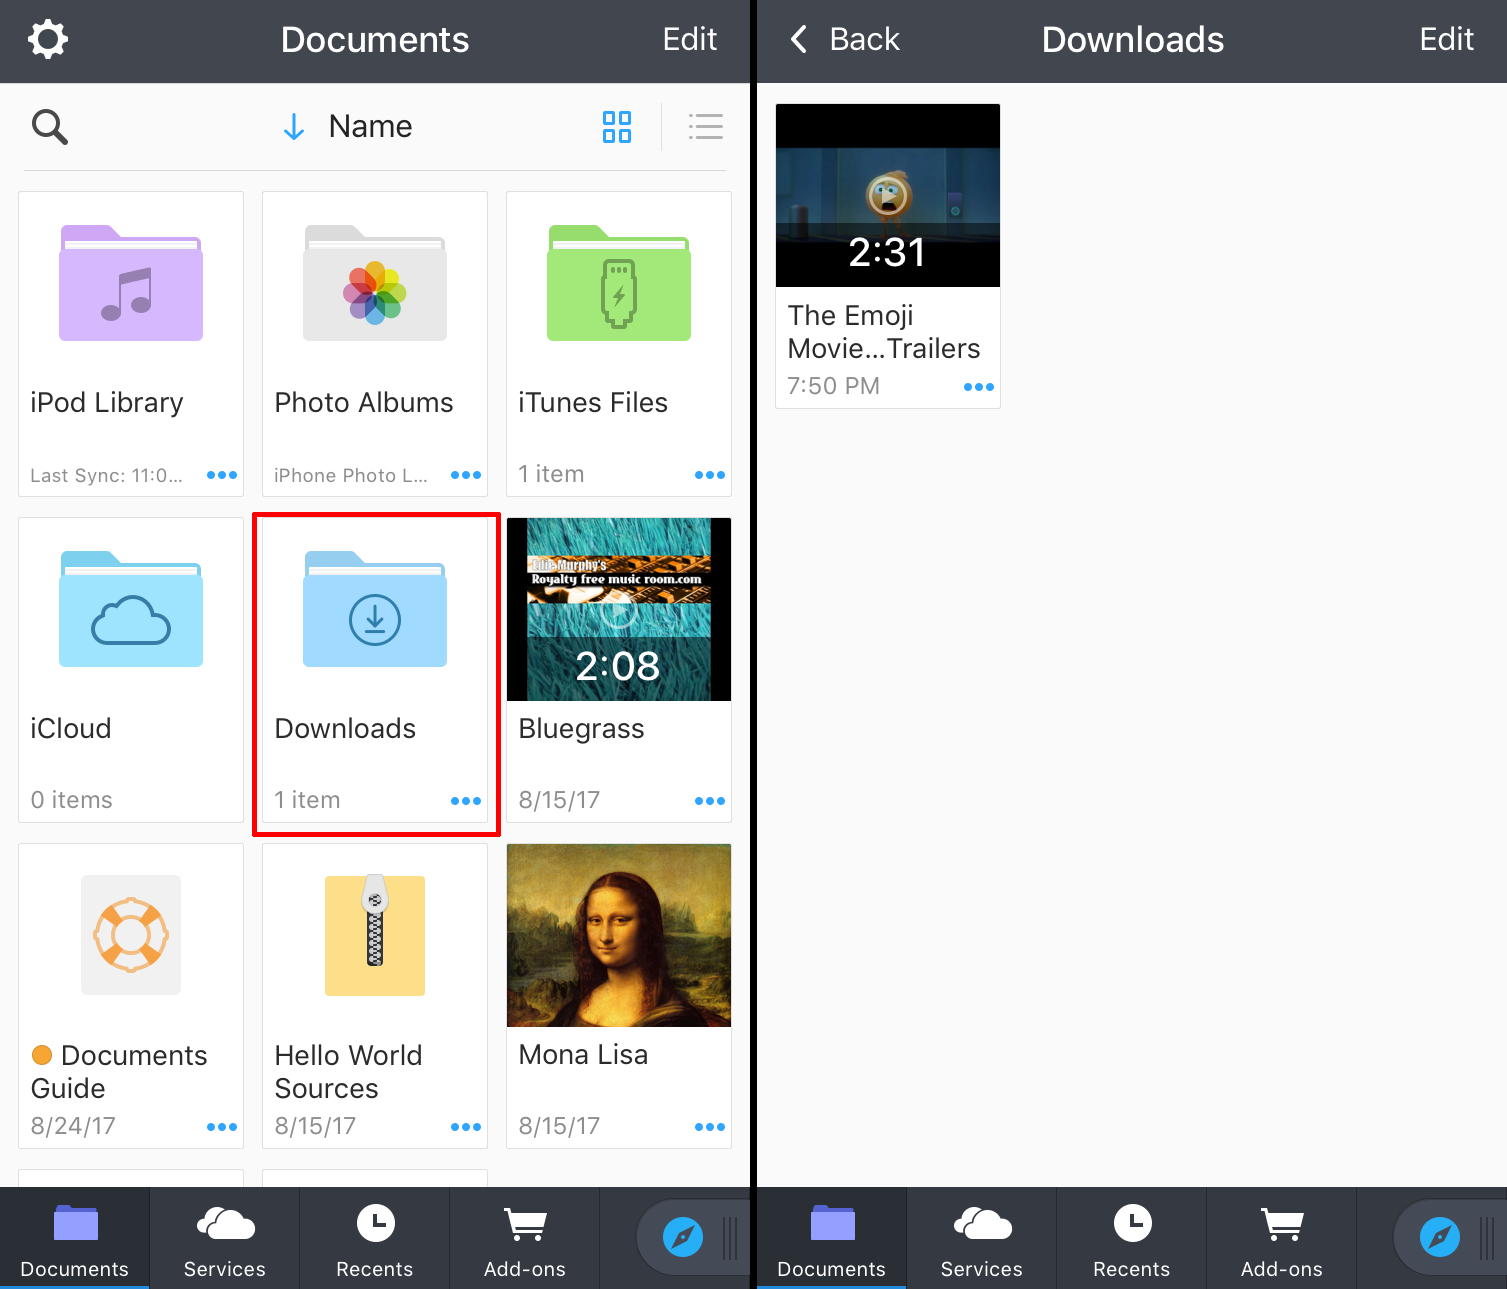
Task: Open the iCloud folder
Action: click(x=131, y=609)
